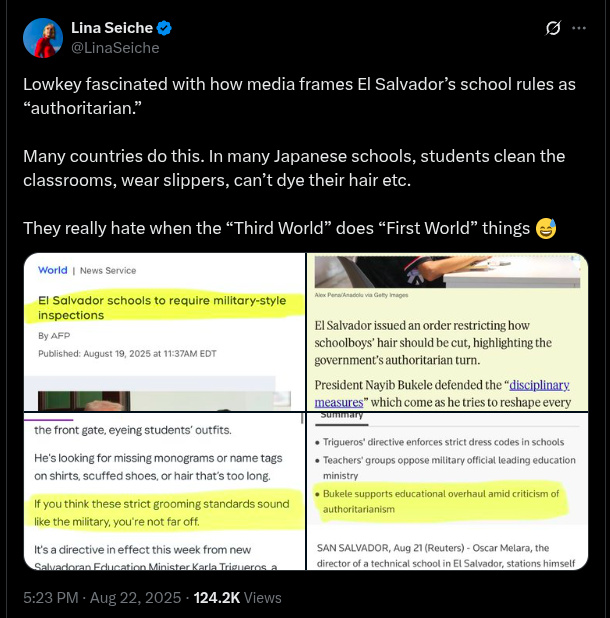
Task: Click the 5:23 PM timestamp
Action: point(50,598)
